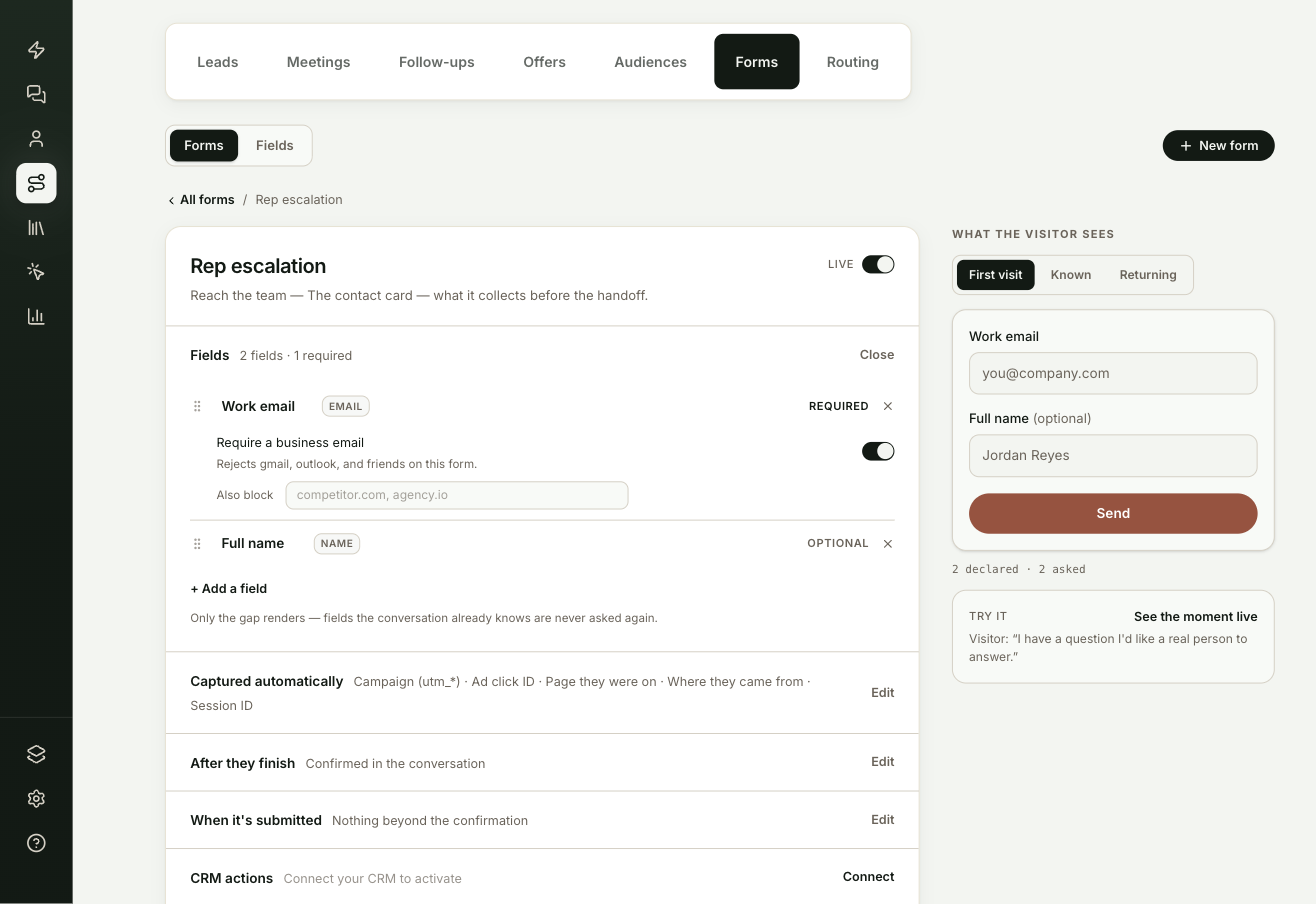1316x904 pixels.
Task: Toggle REQUIRED status on Work email
Action: [x=838, y=406]
